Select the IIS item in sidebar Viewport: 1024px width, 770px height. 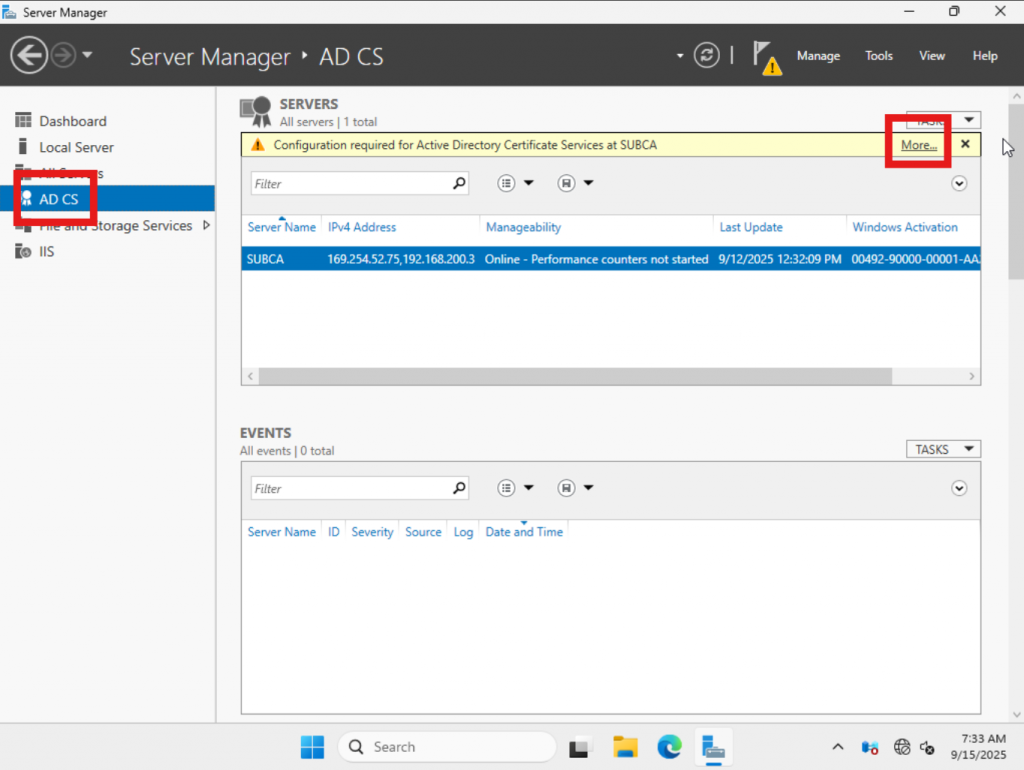click(47, 251)
